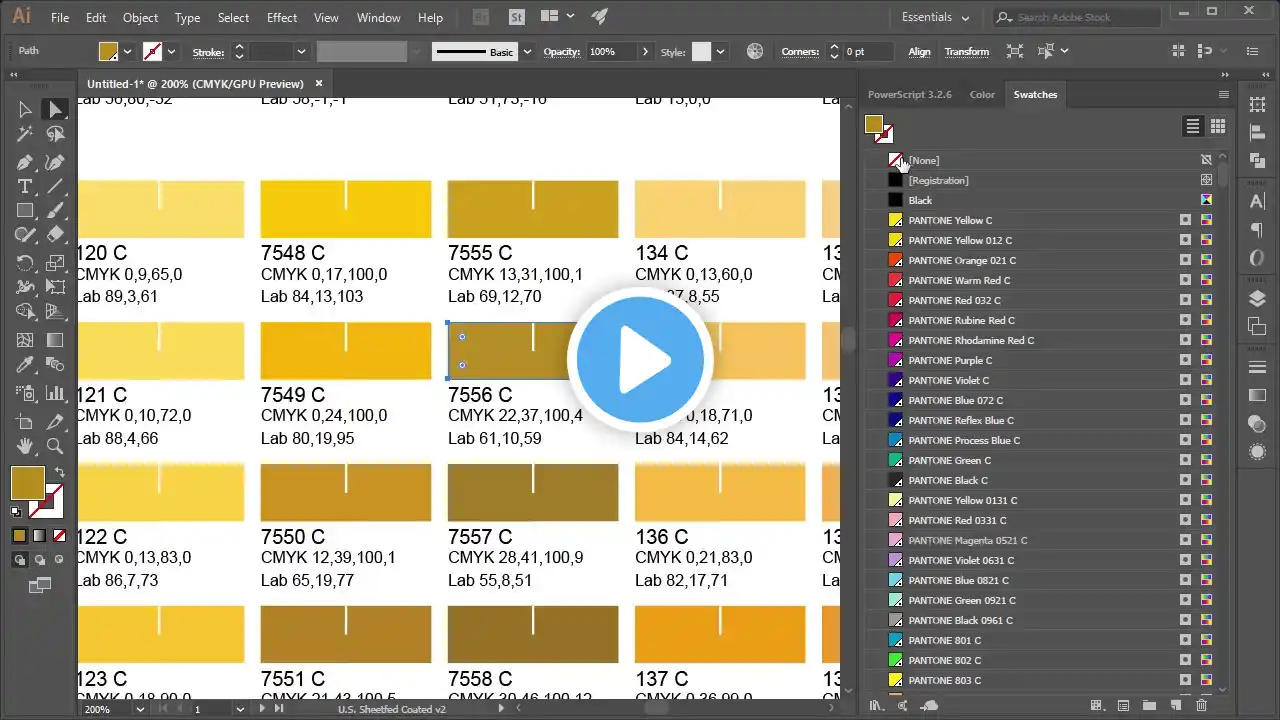Open the Effect menu
This screenshot has height=720, width=1280.
(x=281, y=17)
